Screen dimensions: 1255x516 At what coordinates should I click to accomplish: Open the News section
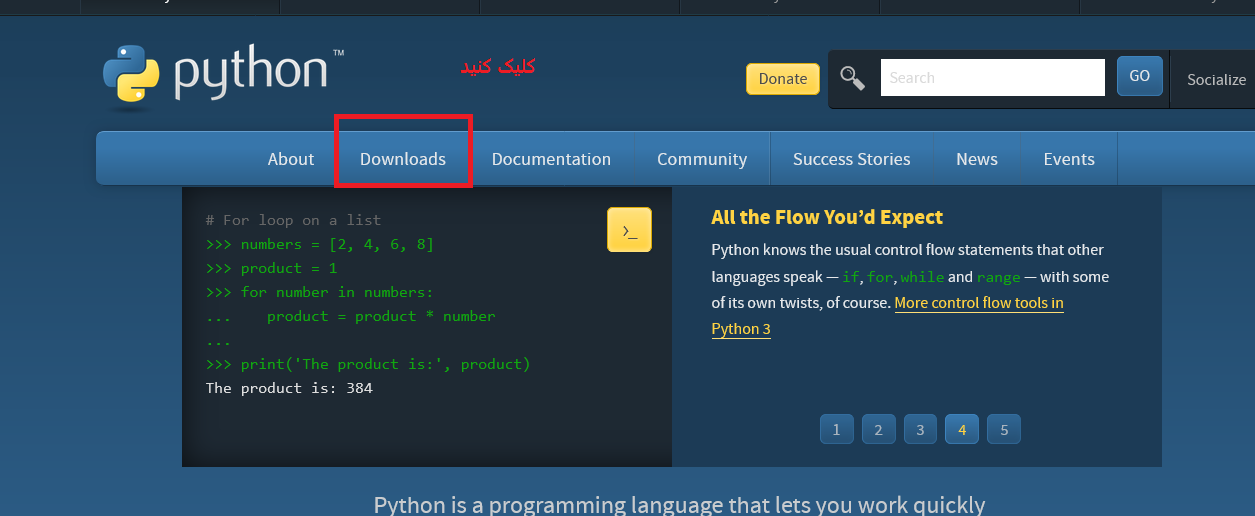coord(976,159)
